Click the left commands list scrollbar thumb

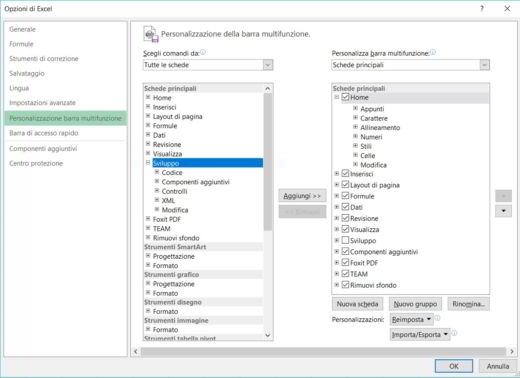268,162
